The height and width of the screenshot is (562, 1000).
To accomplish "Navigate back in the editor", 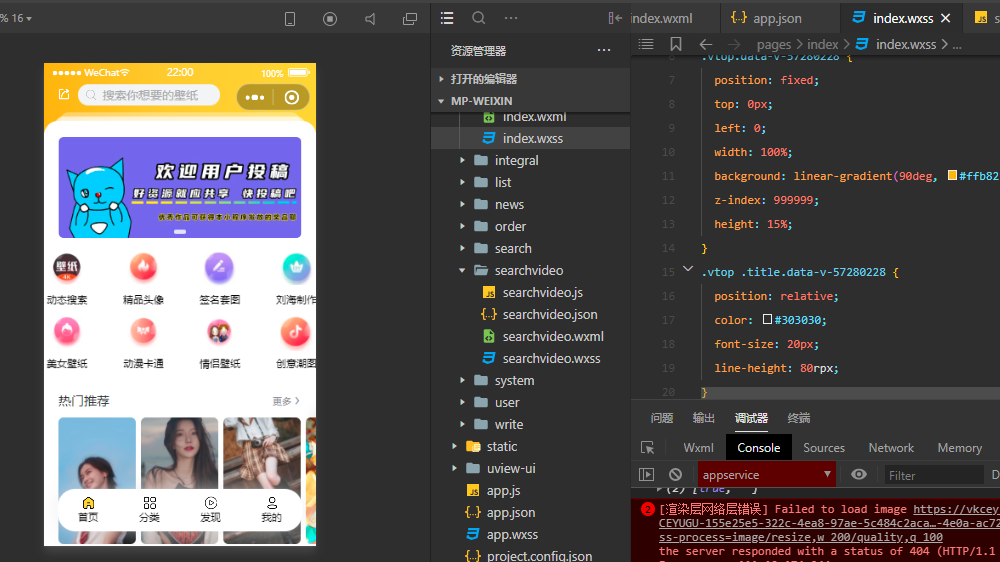I will [x=705, y=44].
